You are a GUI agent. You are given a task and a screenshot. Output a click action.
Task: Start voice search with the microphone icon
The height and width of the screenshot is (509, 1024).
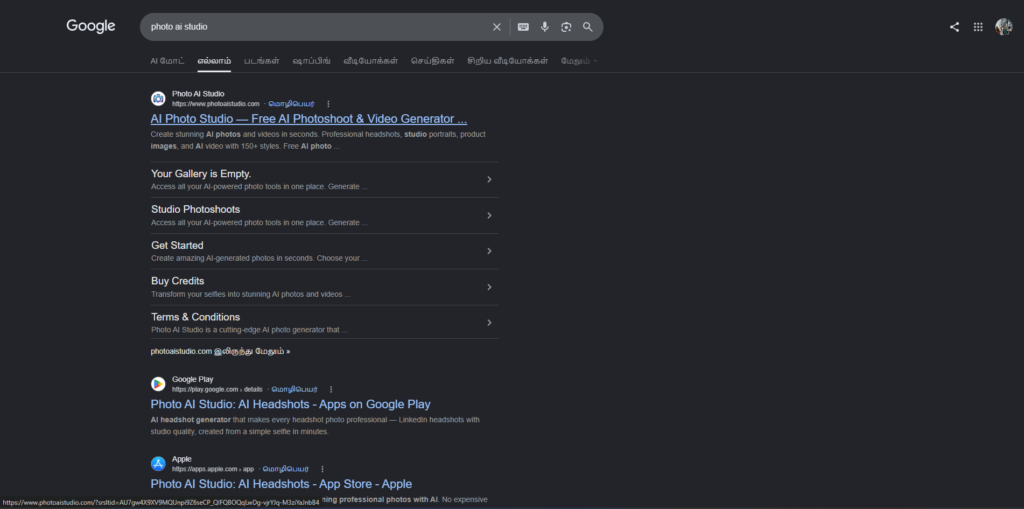[x=545, y=27]
